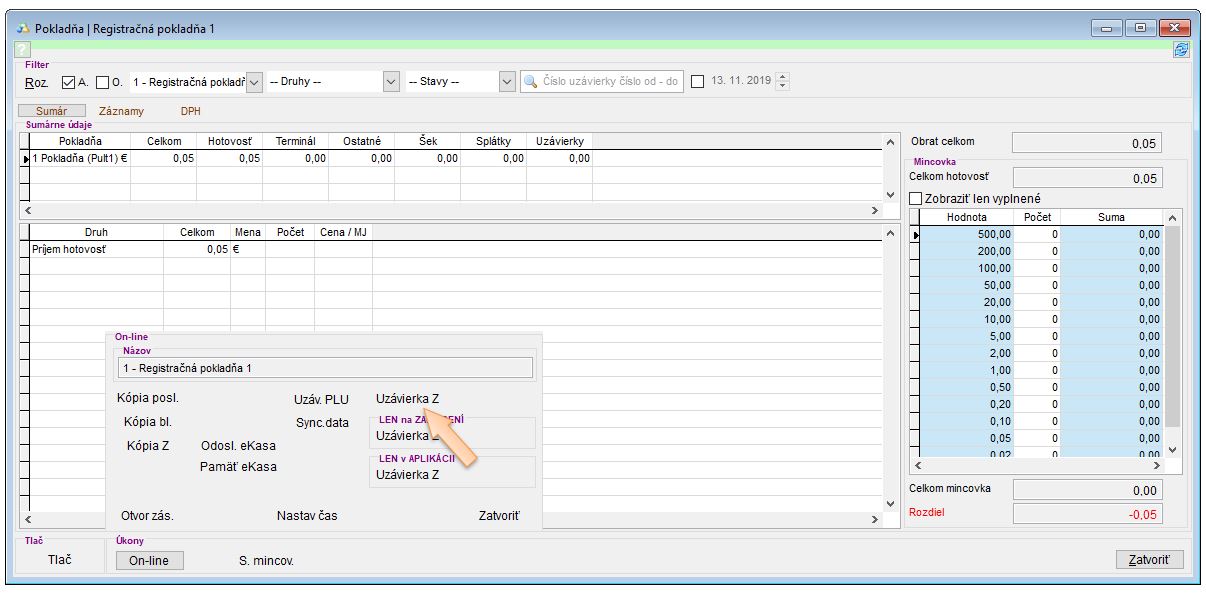Click the On-line button
Screen dimensions: 1206x595
149,561
